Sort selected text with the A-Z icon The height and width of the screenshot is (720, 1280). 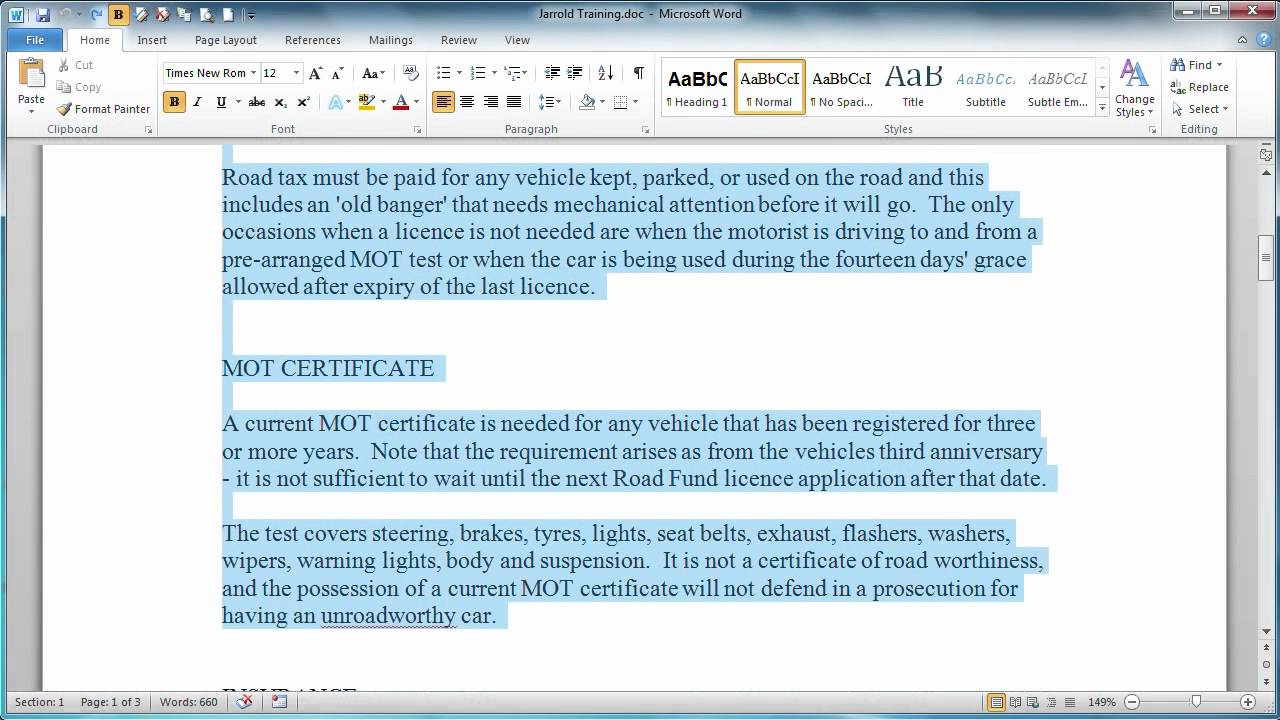pyautogui.click(x=605, y=73)
